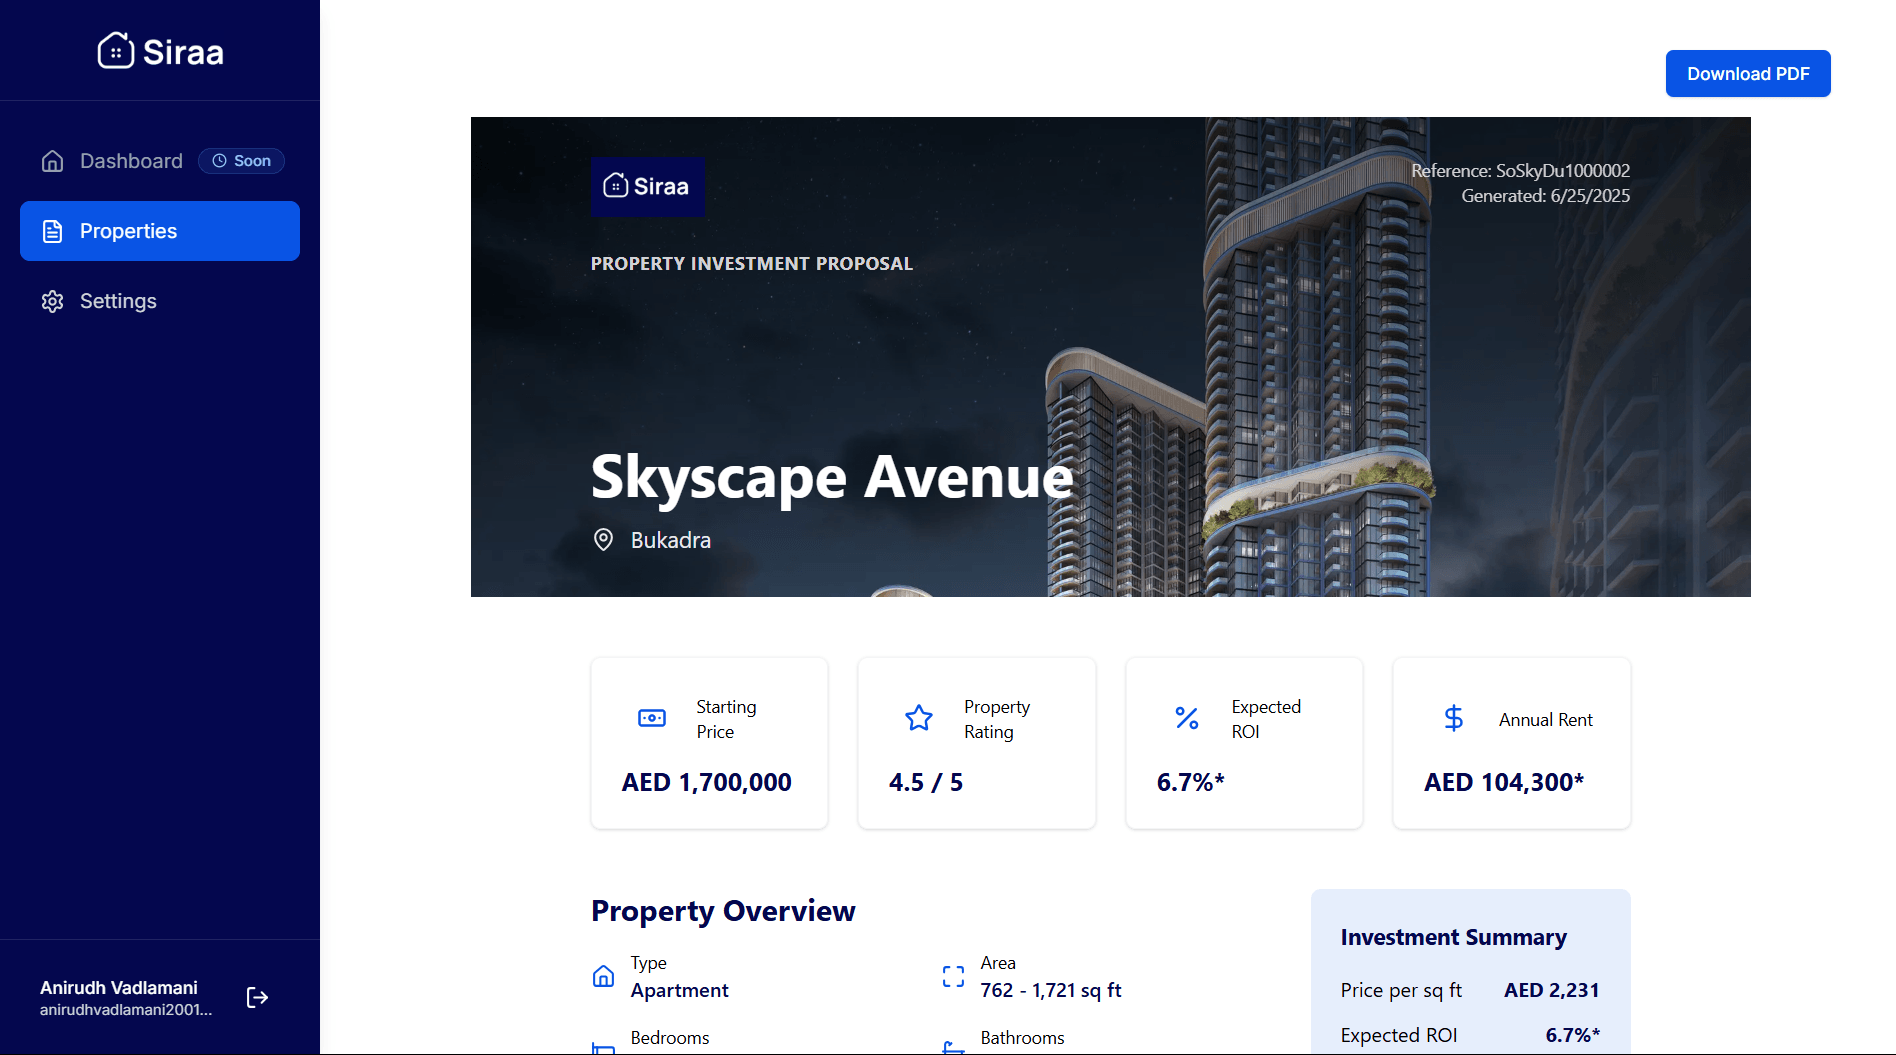This screenshot has width=1896, height=1055.
Task: Click the Starting Price banknote icon
Action: click(x=651, y=718)
